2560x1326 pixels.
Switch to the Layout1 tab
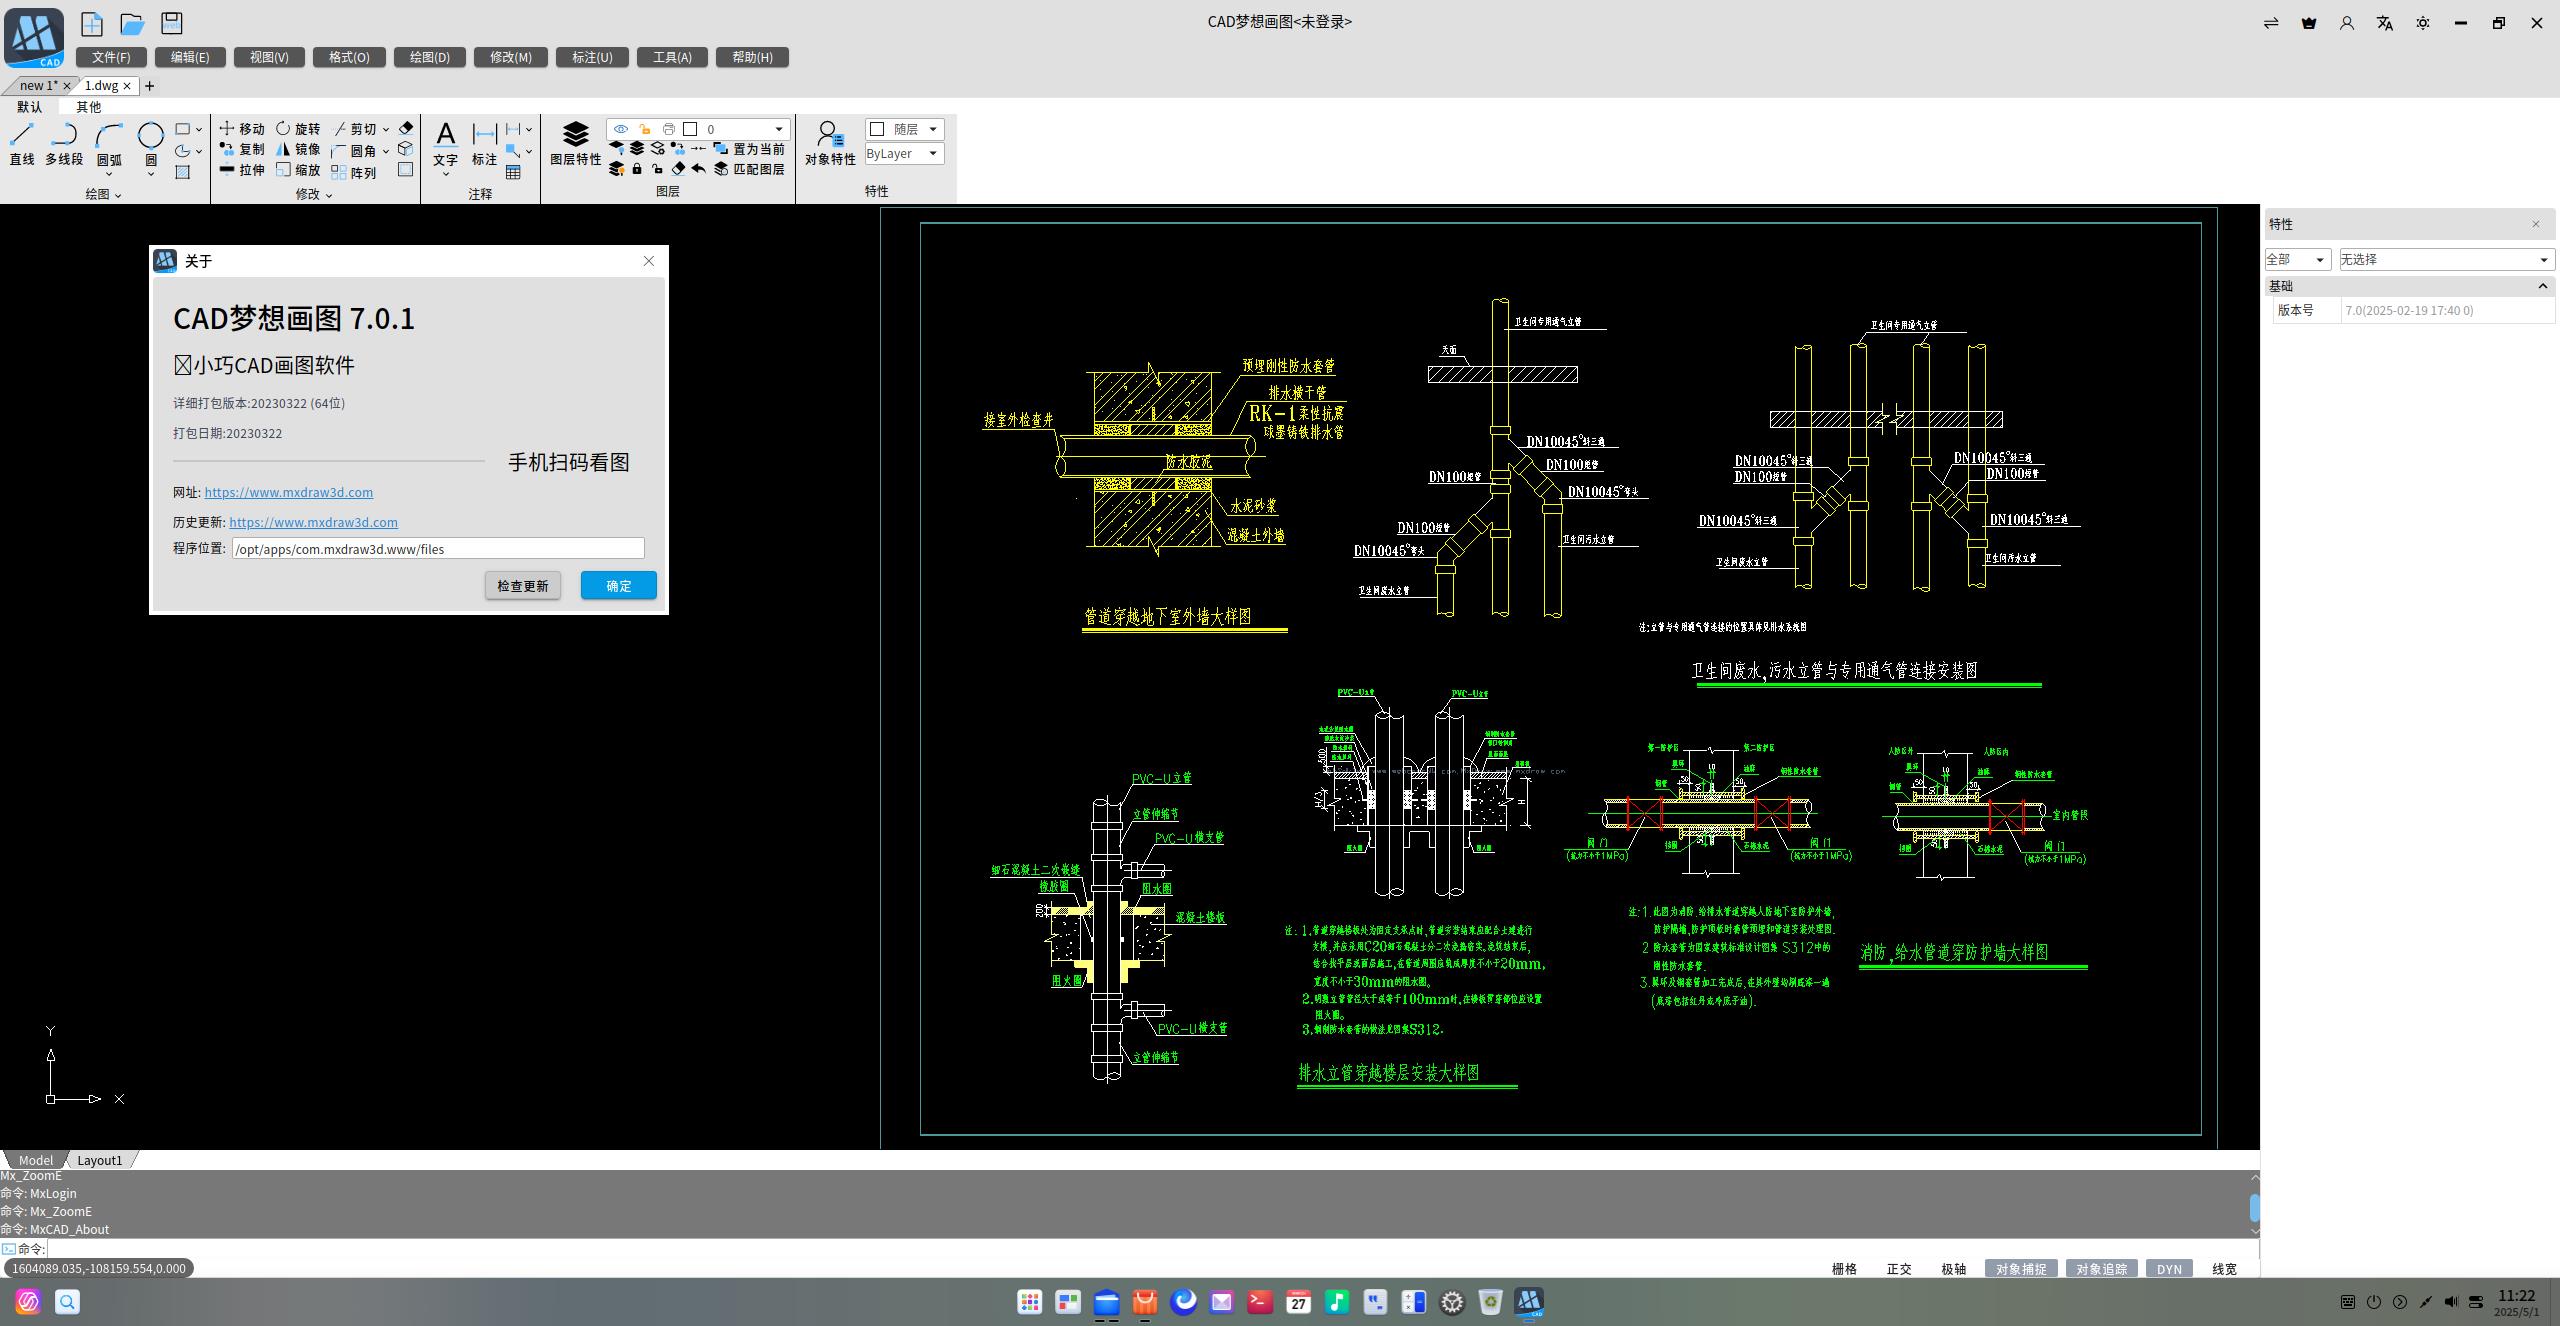click(100, 1160)
